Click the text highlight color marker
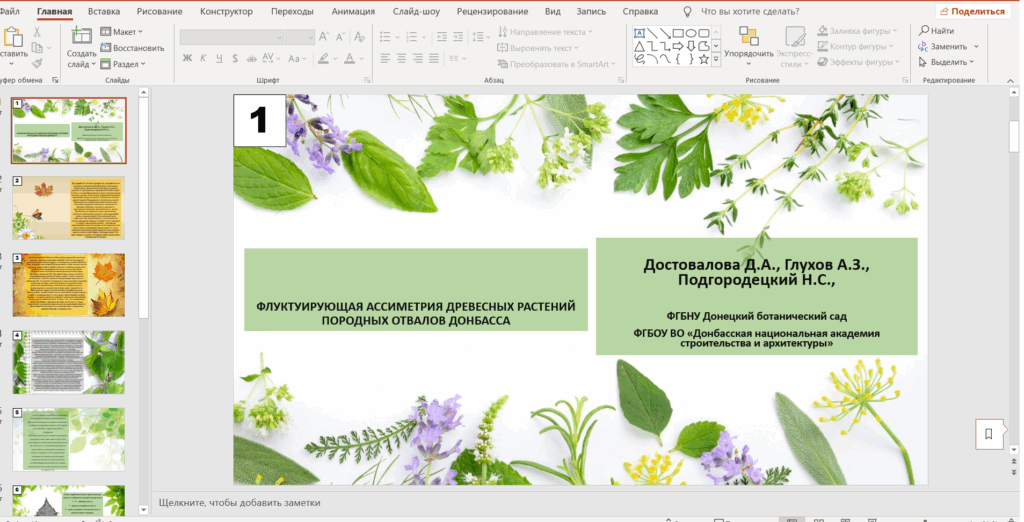 (x=323, y=58)
